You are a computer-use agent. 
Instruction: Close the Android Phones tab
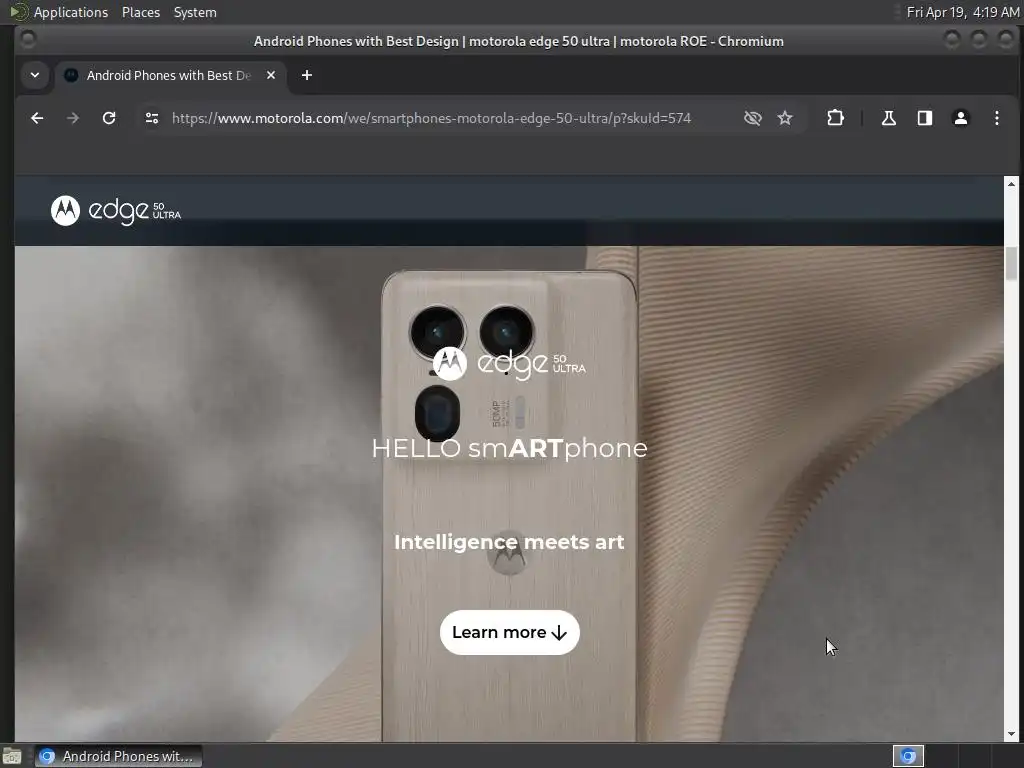pos(271,75)
